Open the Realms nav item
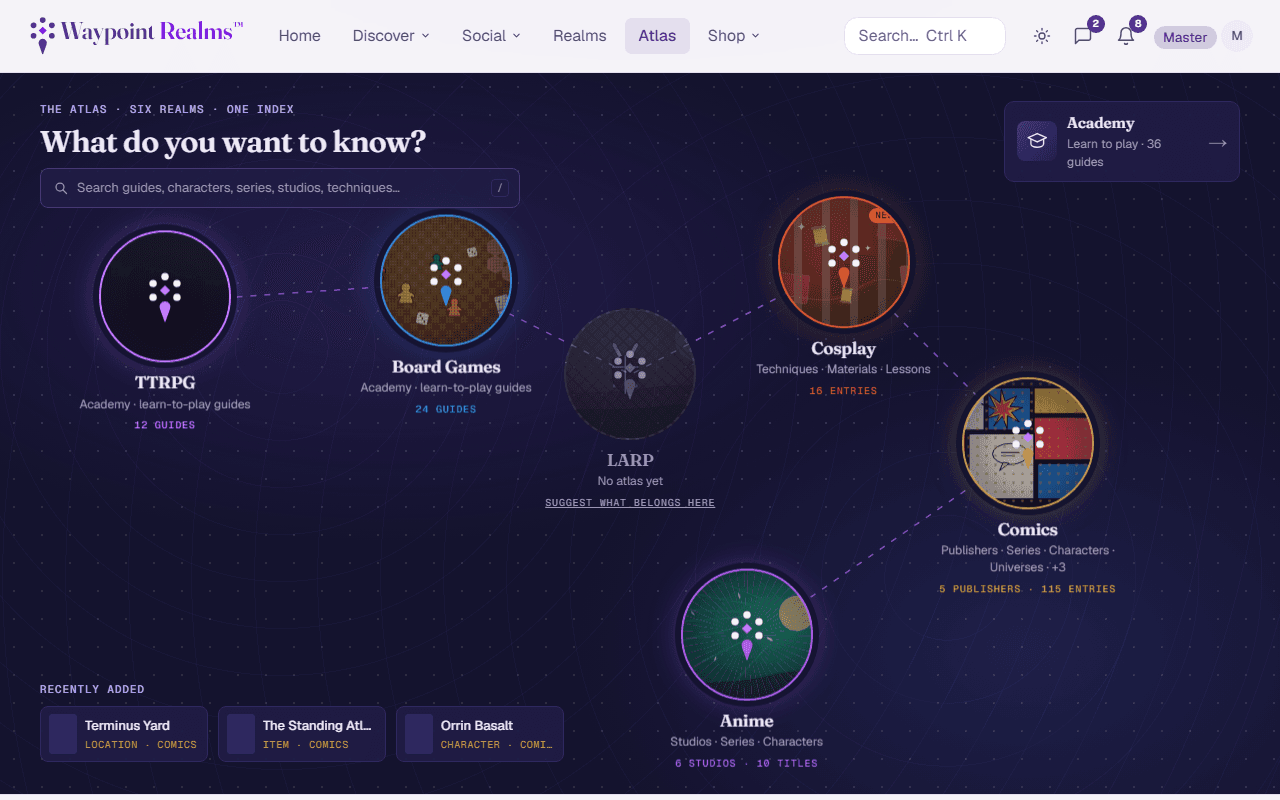1280x800 pixels. (x=580, y=36)
